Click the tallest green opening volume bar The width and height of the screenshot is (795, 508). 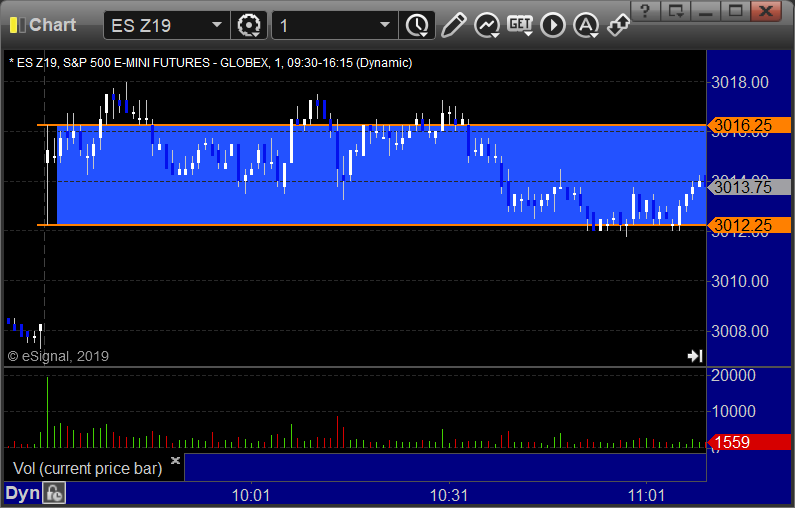(48, 412)
